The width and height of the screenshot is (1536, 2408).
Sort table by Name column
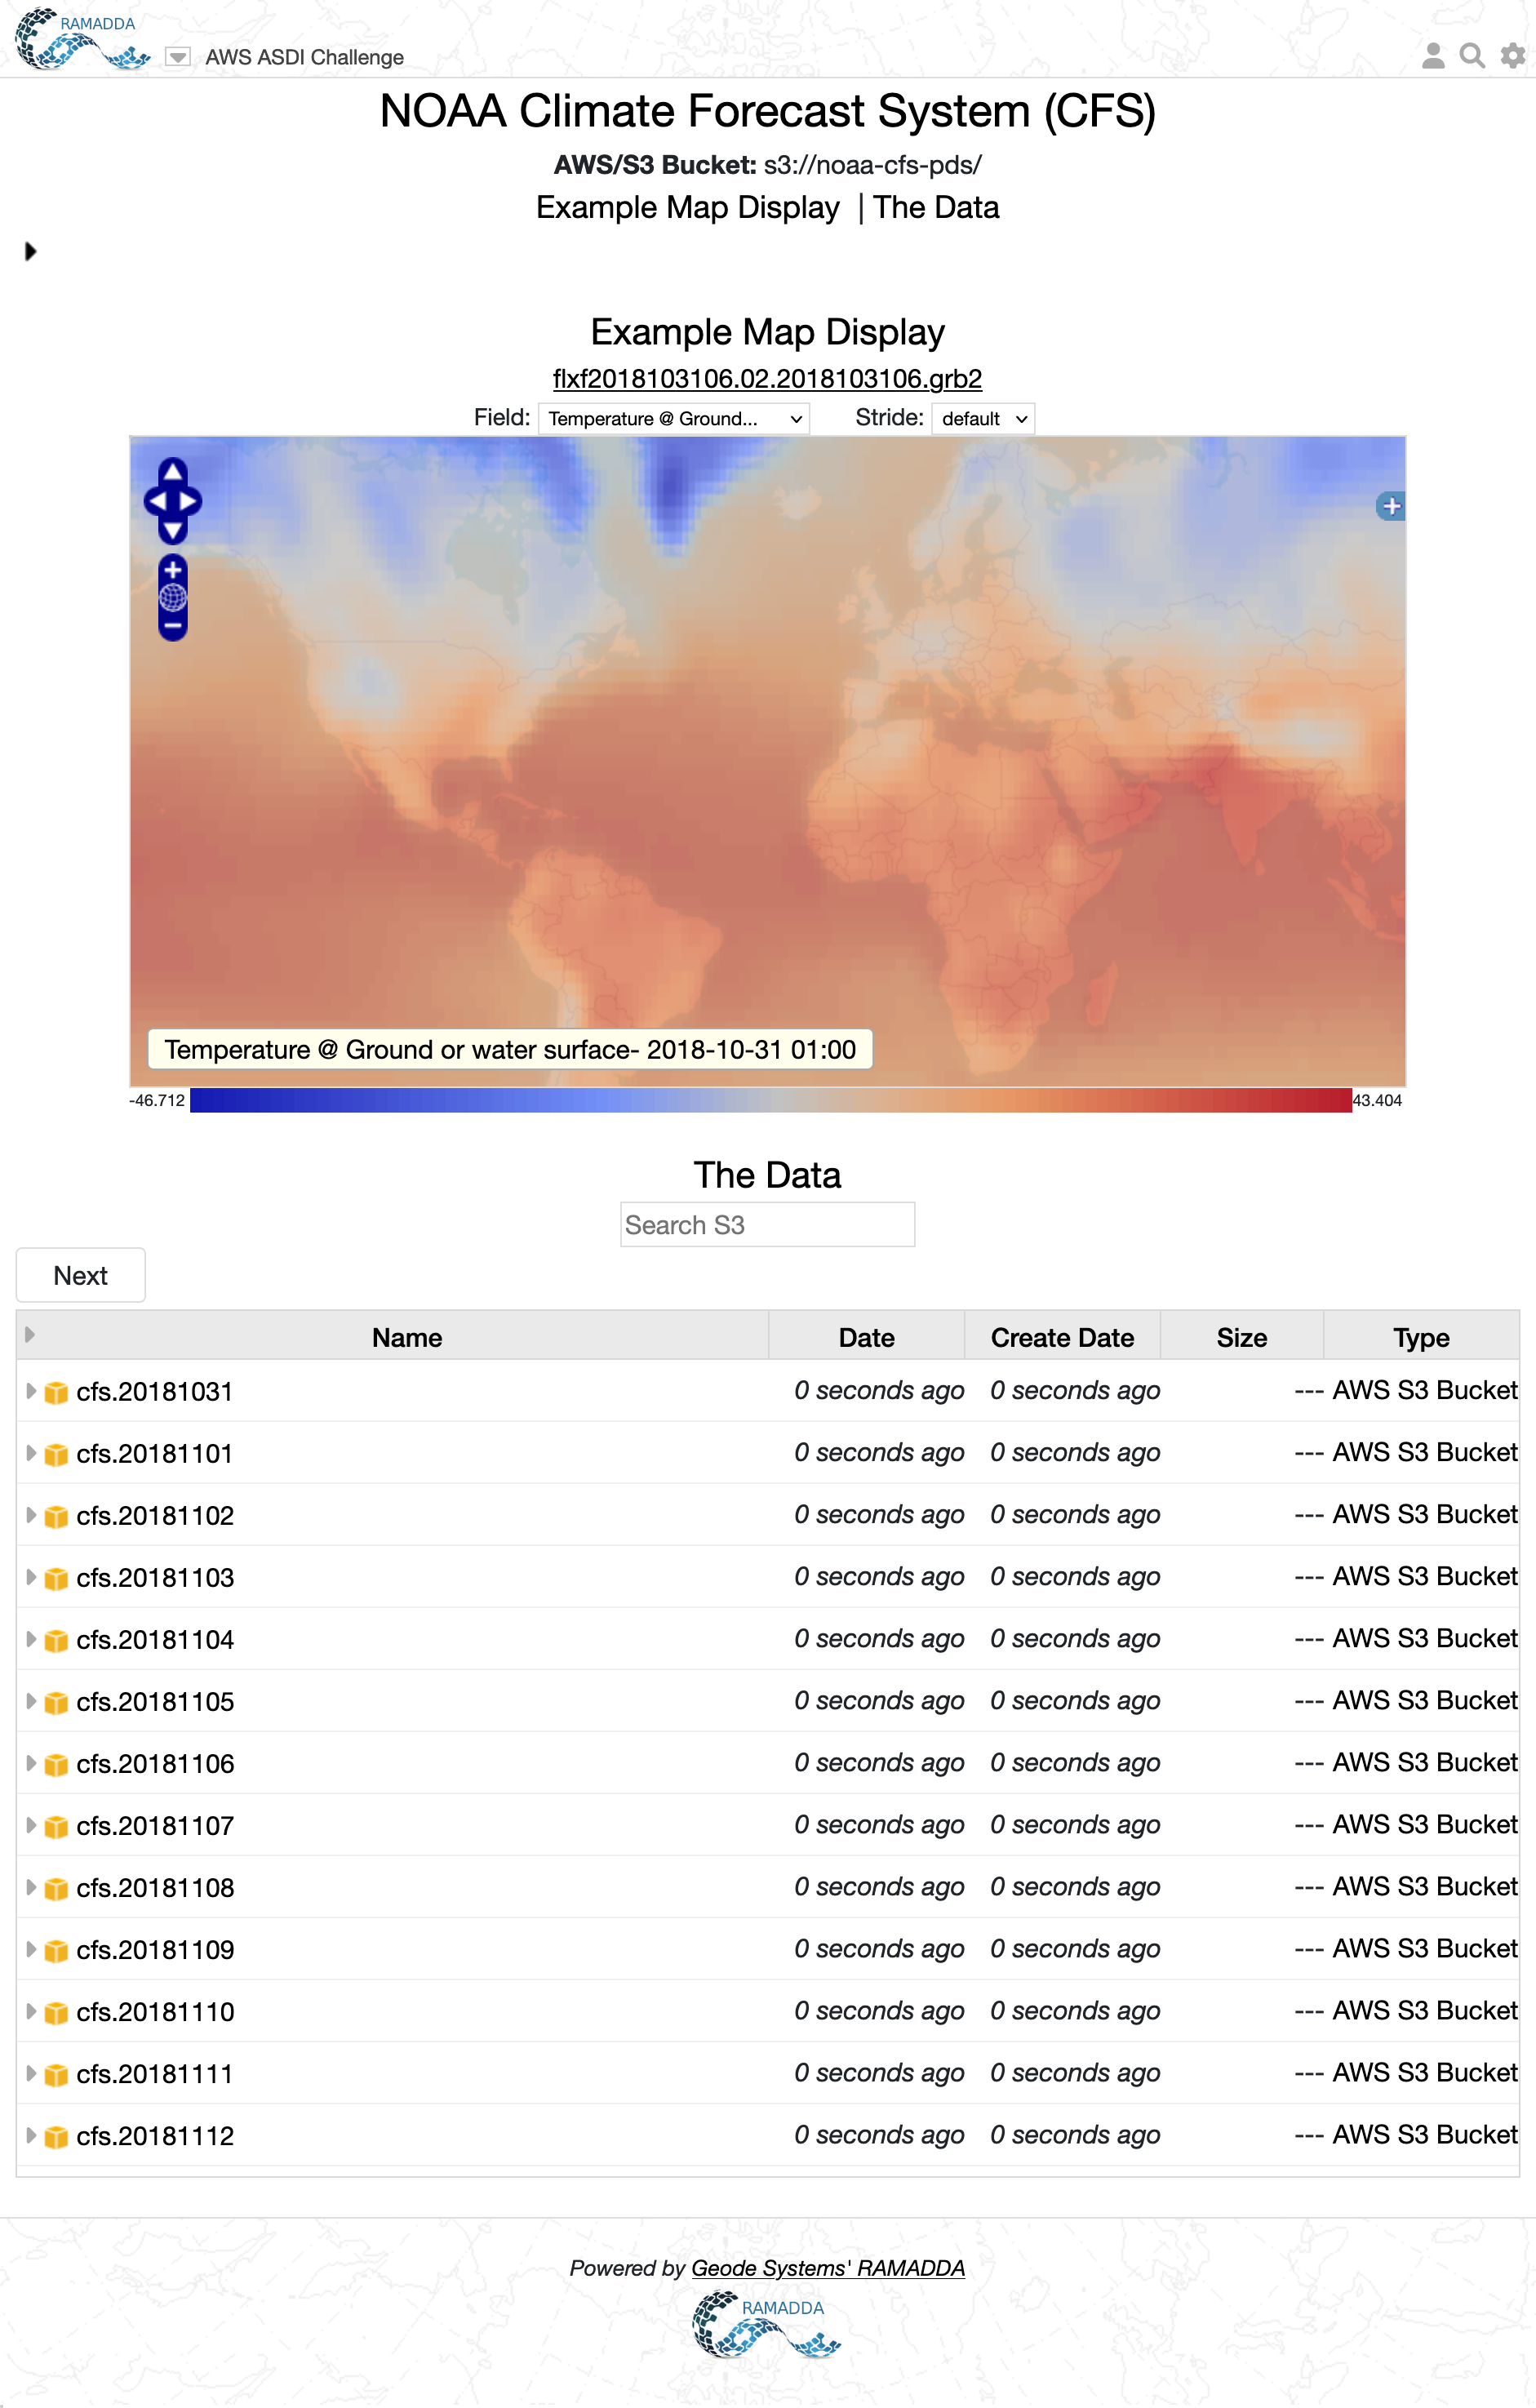(x=407, y=1338)
